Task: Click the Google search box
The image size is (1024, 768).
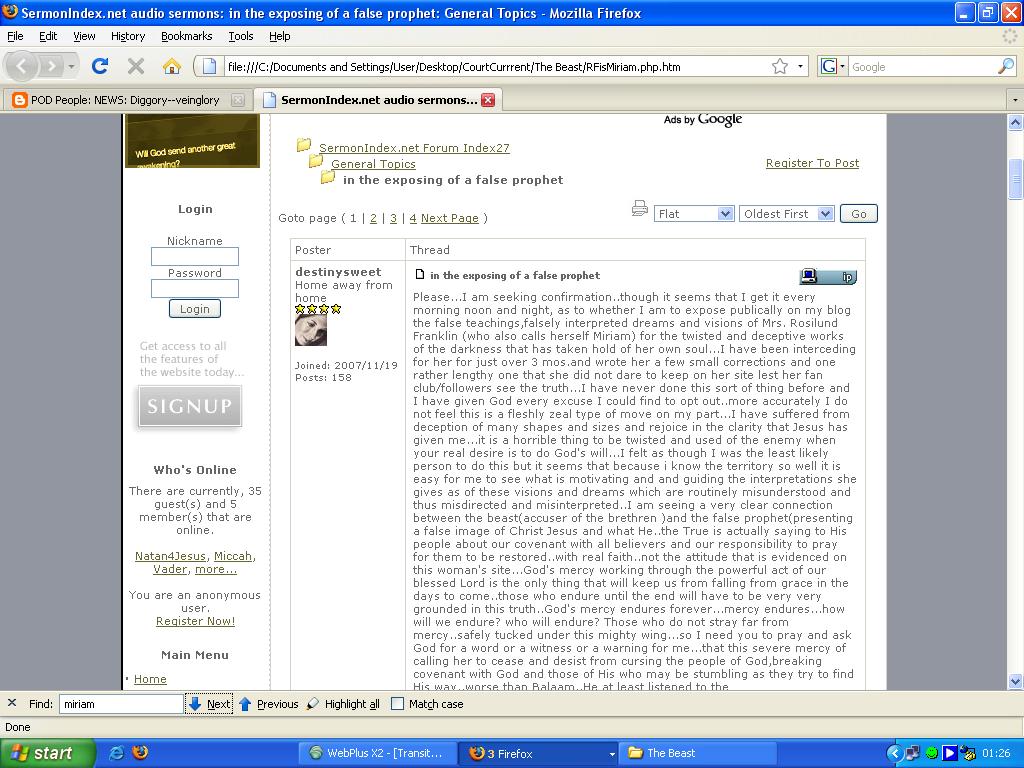Action: click(x=923, y=67)
